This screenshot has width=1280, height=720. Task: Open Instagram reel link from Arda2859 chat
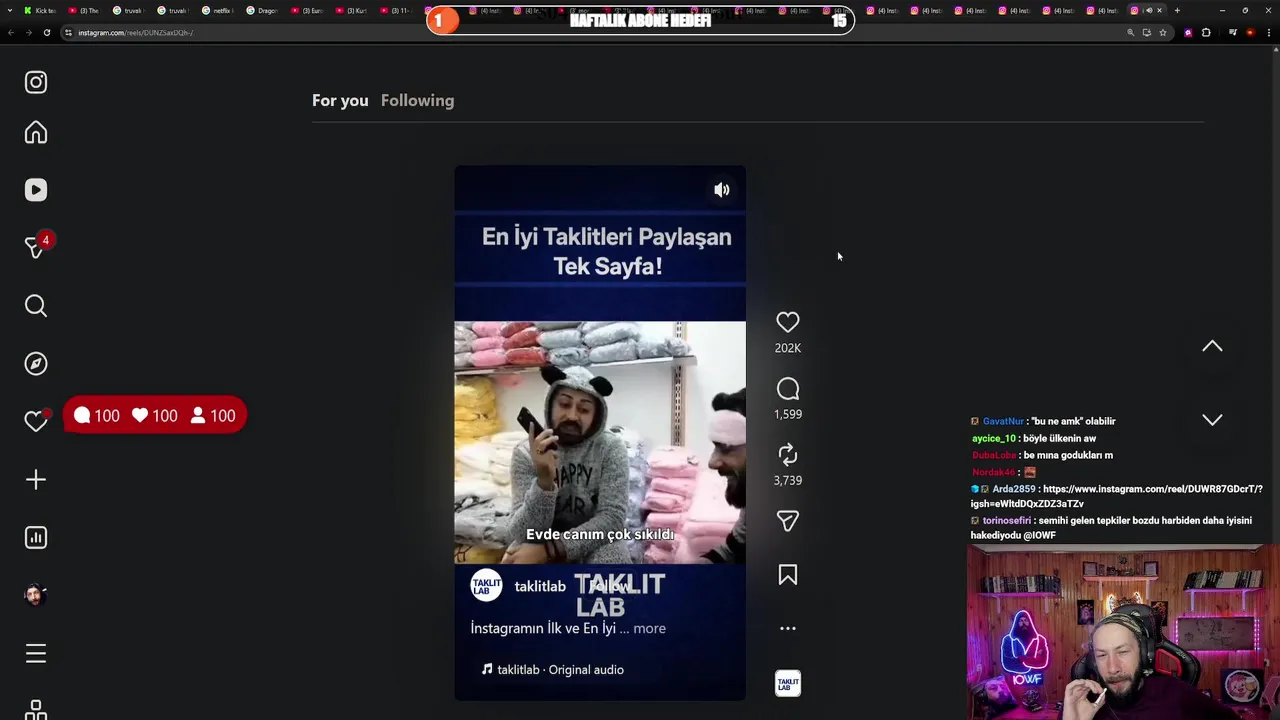(1116, 496)
